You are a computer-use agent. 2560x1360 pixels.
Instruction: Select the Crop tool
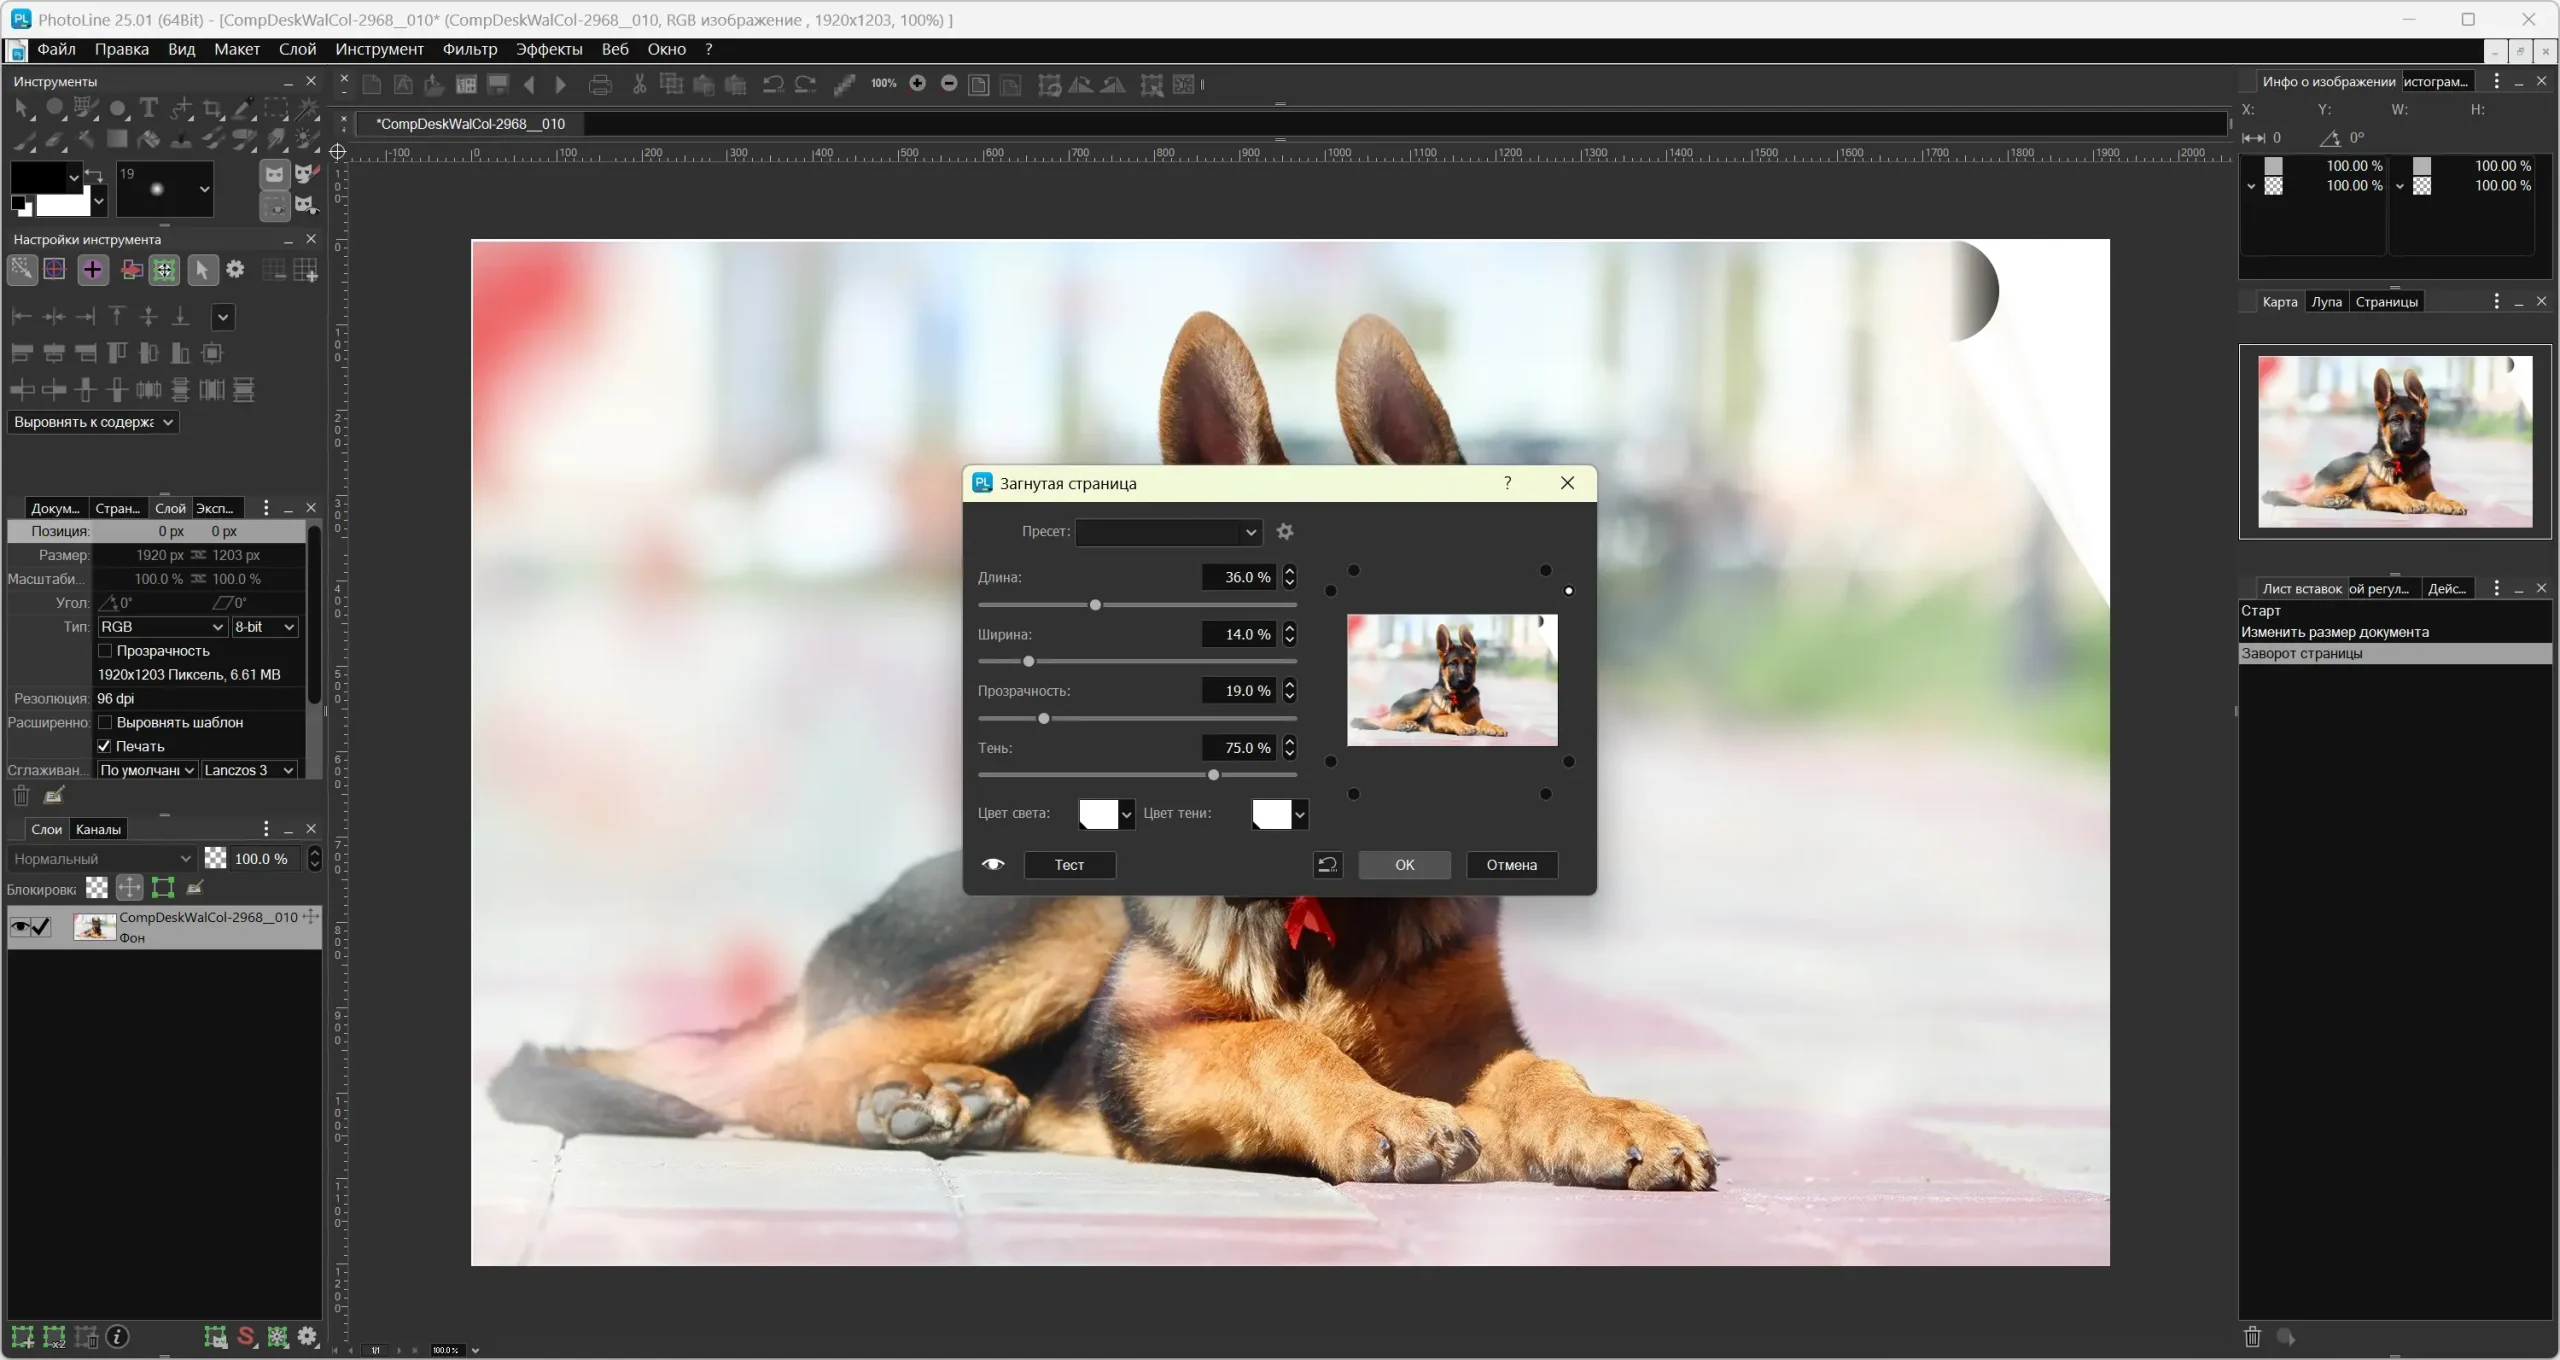coord(212,108)
